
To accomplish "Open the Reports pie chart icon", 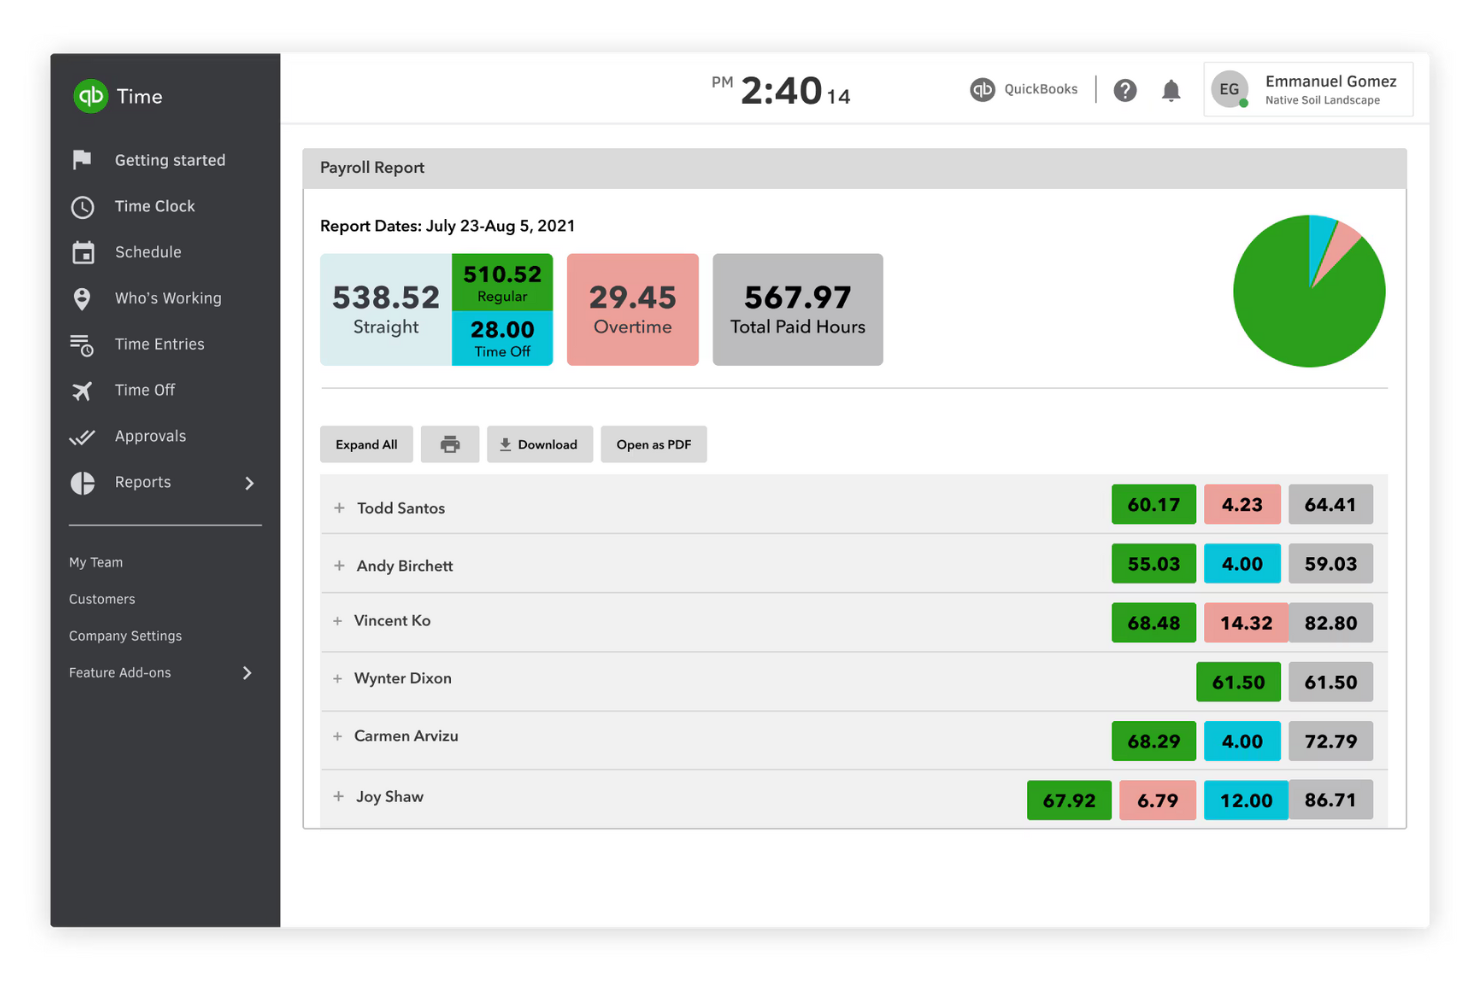I will coord(82,482).
